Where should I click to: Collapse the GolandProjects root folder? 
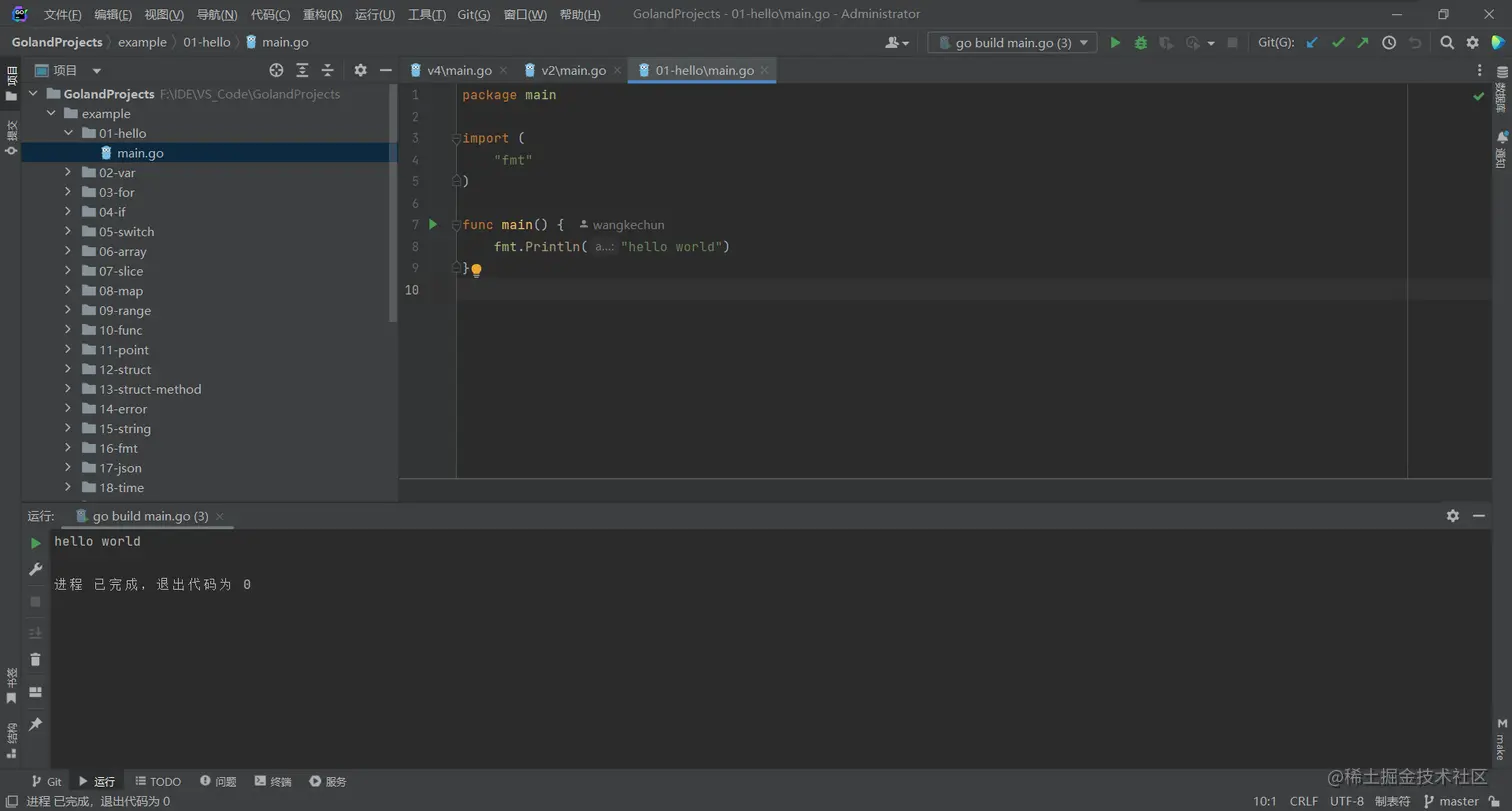33,94
